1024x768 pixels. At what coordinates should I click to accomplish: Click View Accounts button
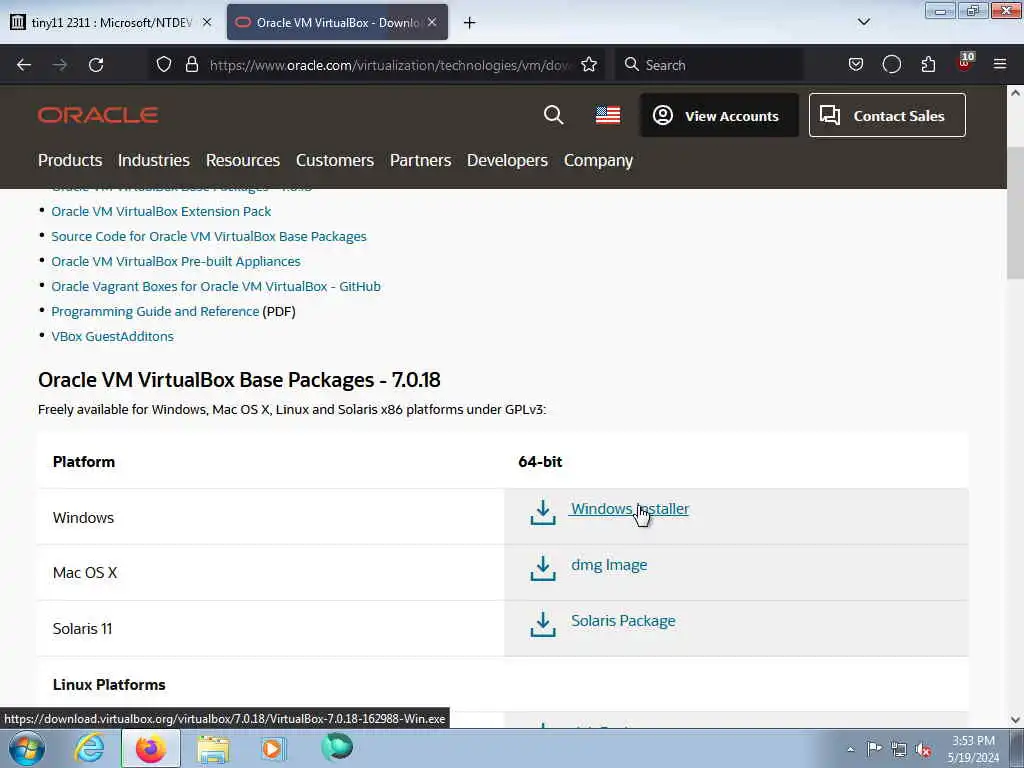(719, 116)
